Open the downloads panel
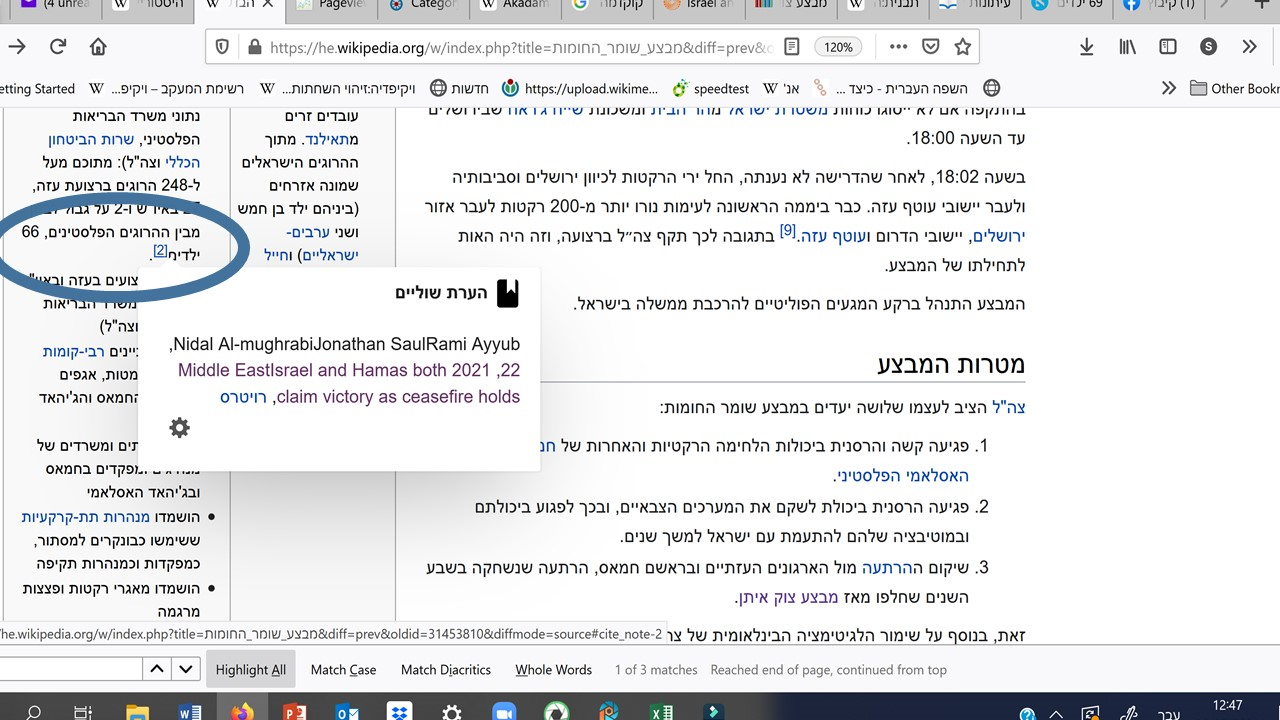Image resolution: width=1280 pixels, height=720 pixels. 1087,47
